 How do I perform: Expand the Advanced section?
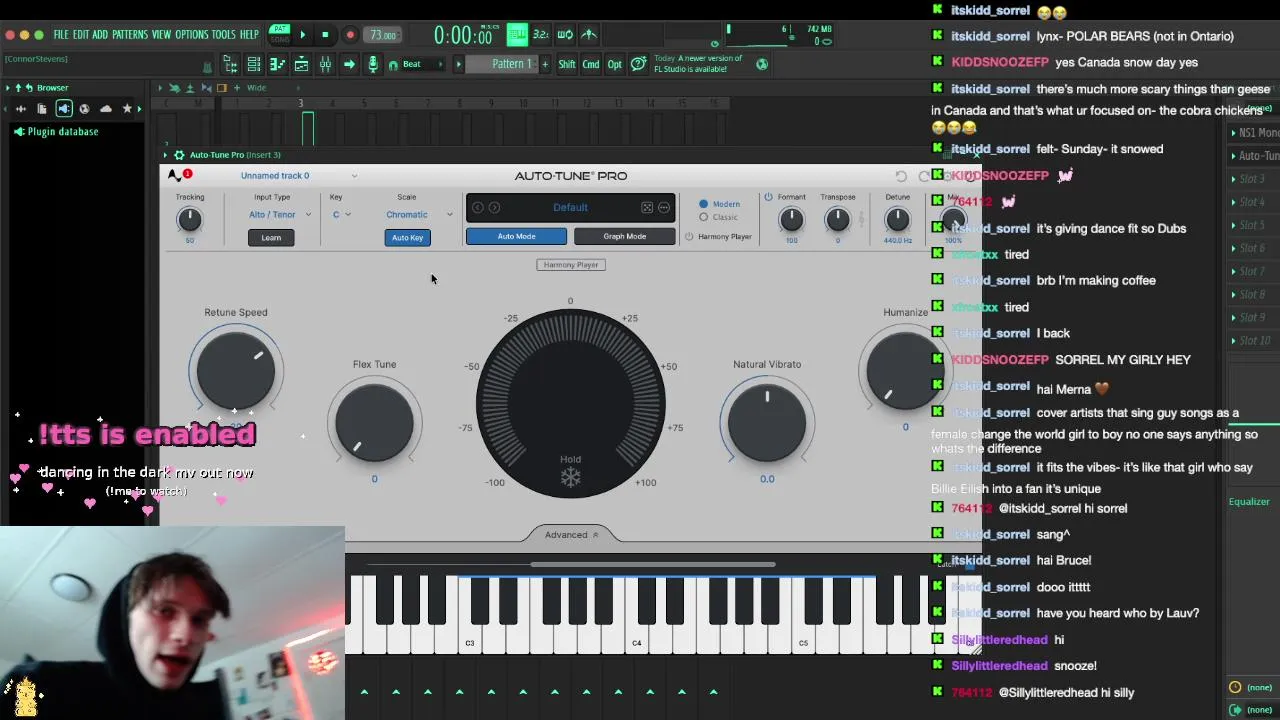571,535
